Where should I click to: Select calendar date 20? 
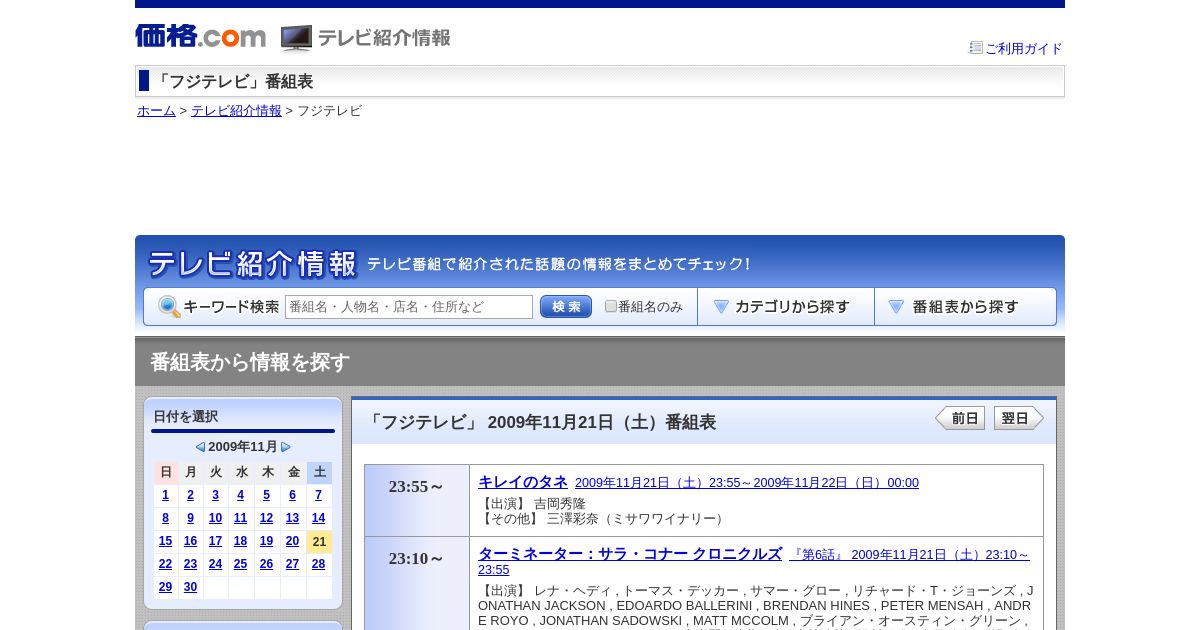pos(292,541)
